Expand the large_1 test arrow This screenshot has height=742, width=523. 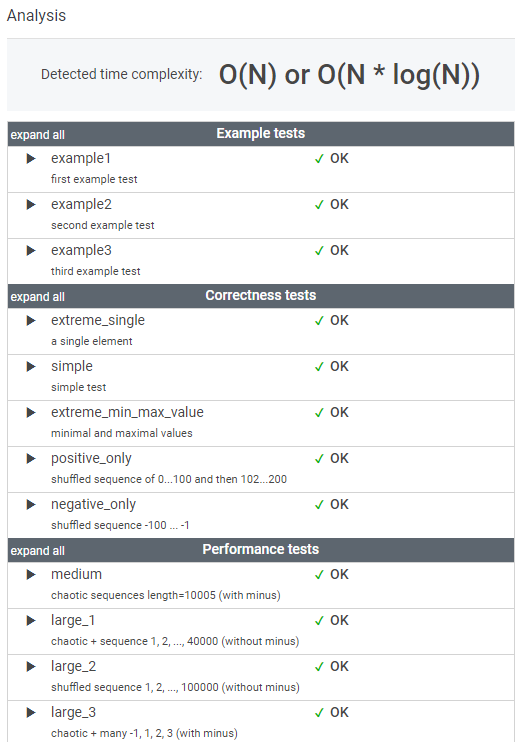(31, 620)
